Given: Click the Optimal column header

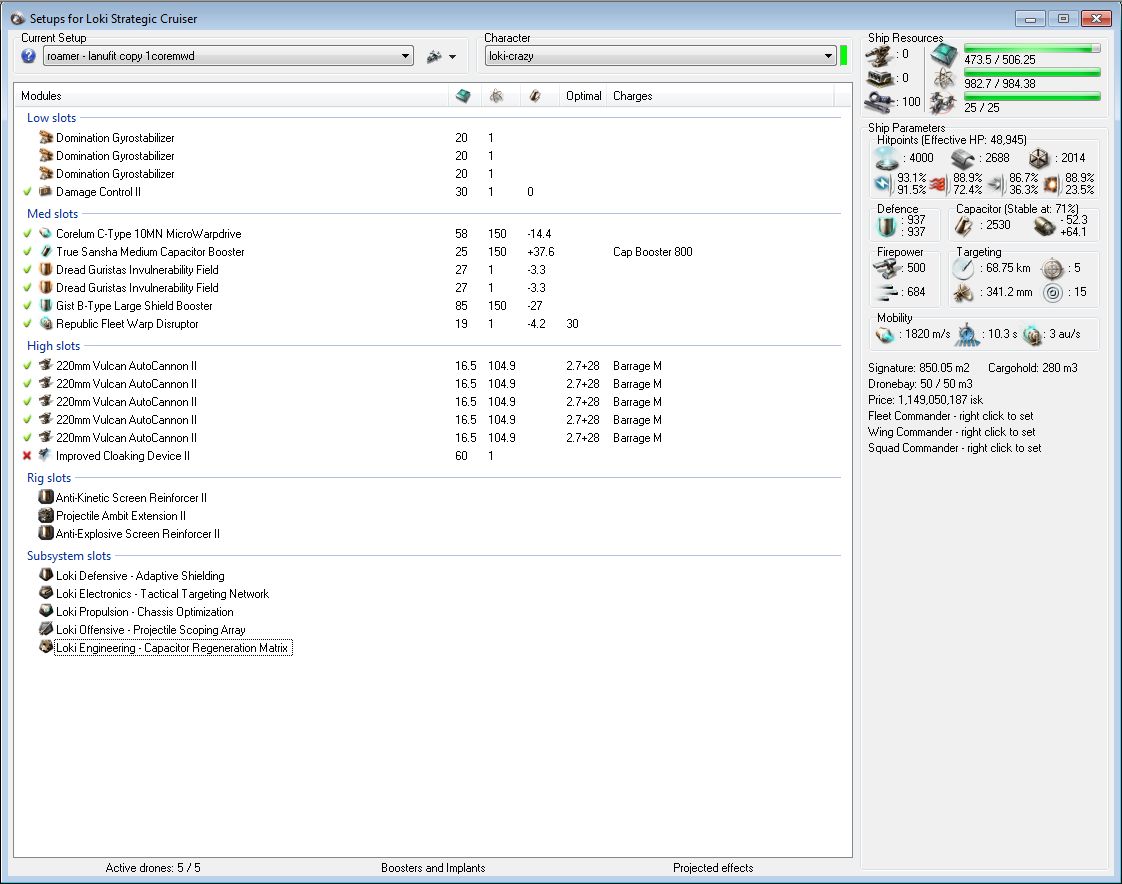Looking at the screenshot, I should point(583,96).
